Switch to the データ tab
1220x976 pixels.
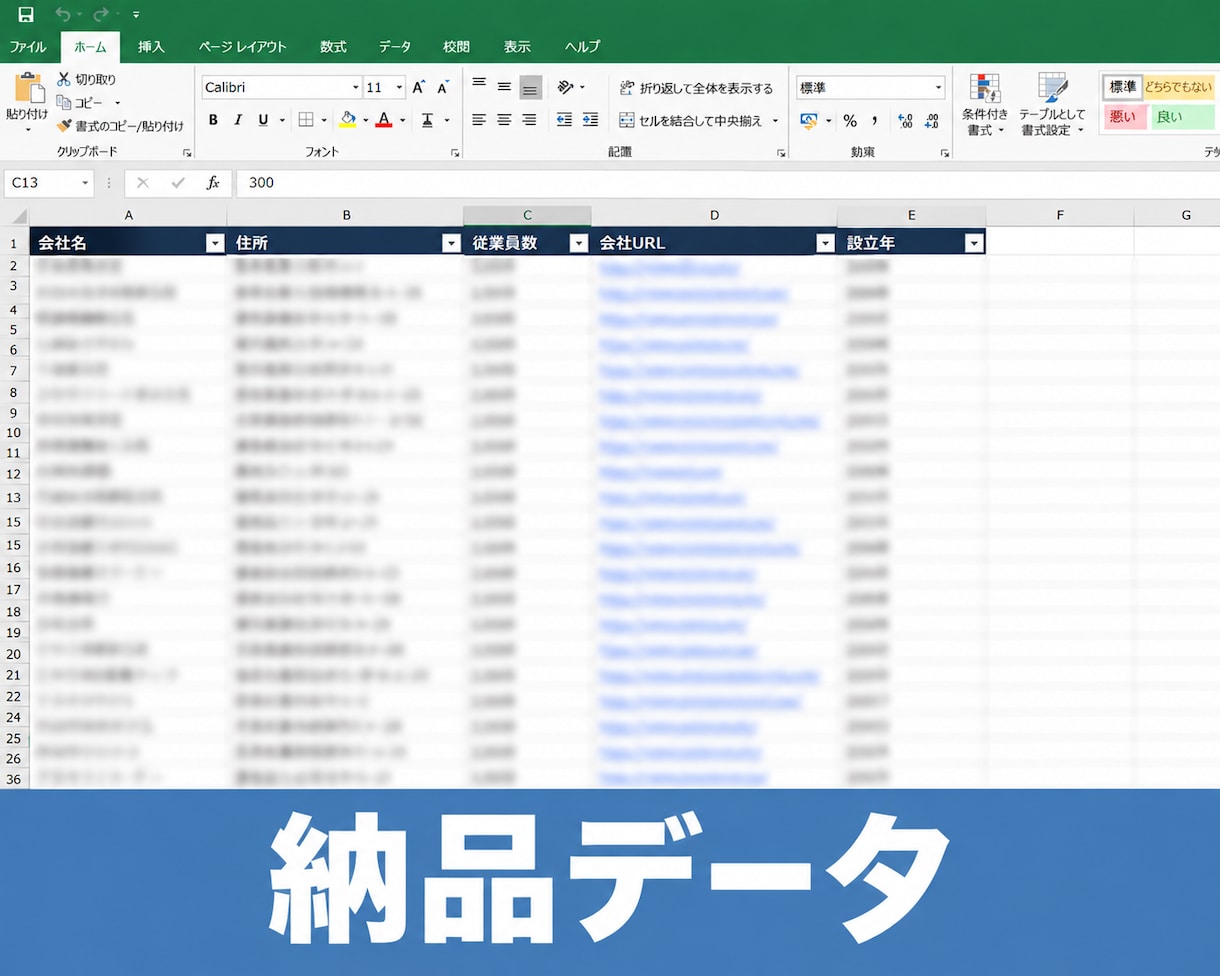(x=395, y=47)
